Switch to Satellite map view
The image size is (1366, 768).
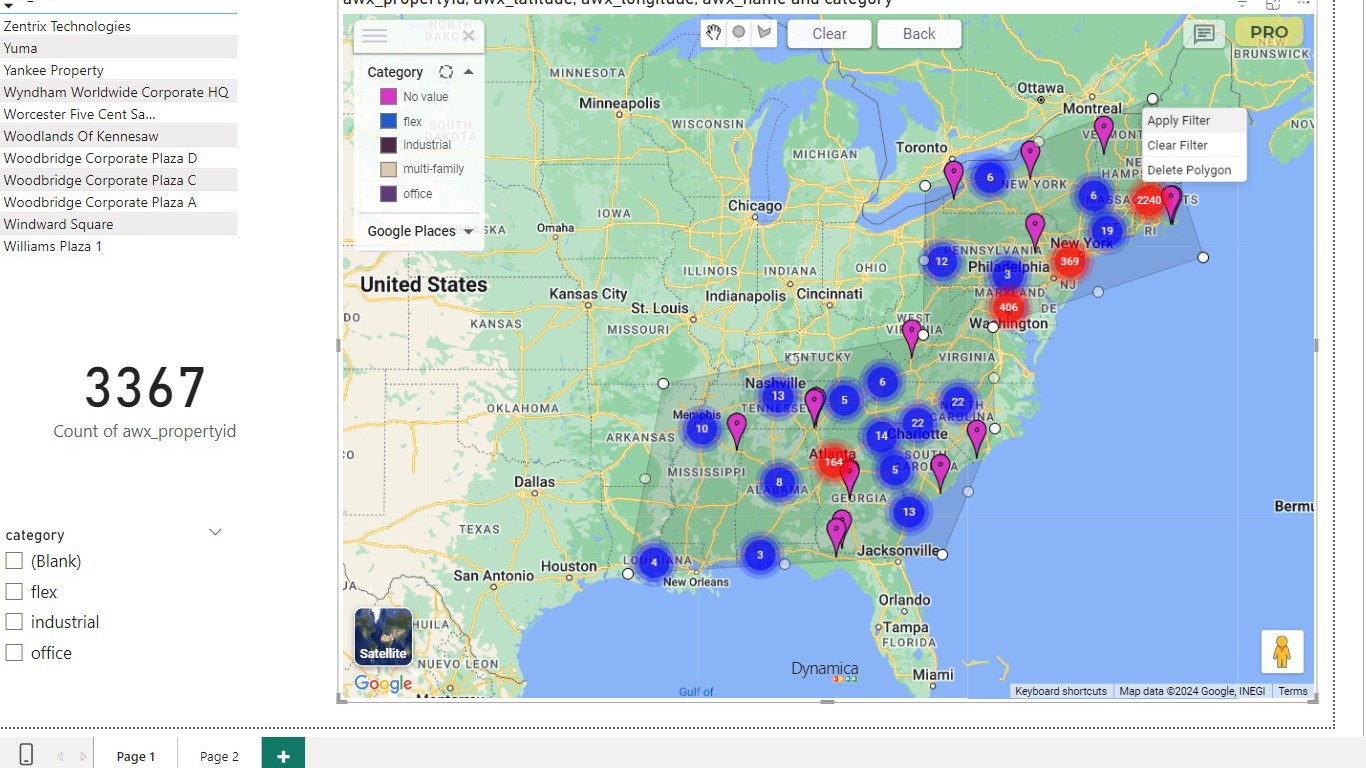pyautogui.click(x=383, y=637)
